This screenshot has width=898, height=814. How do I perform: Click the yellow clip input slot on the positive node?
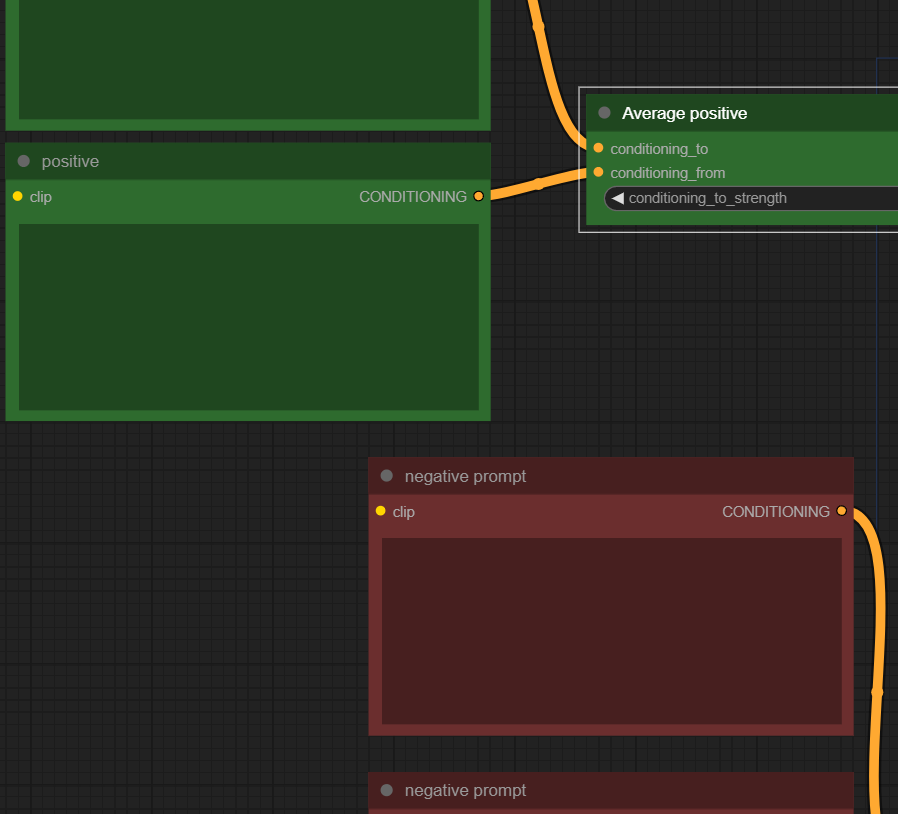[16, 196]
